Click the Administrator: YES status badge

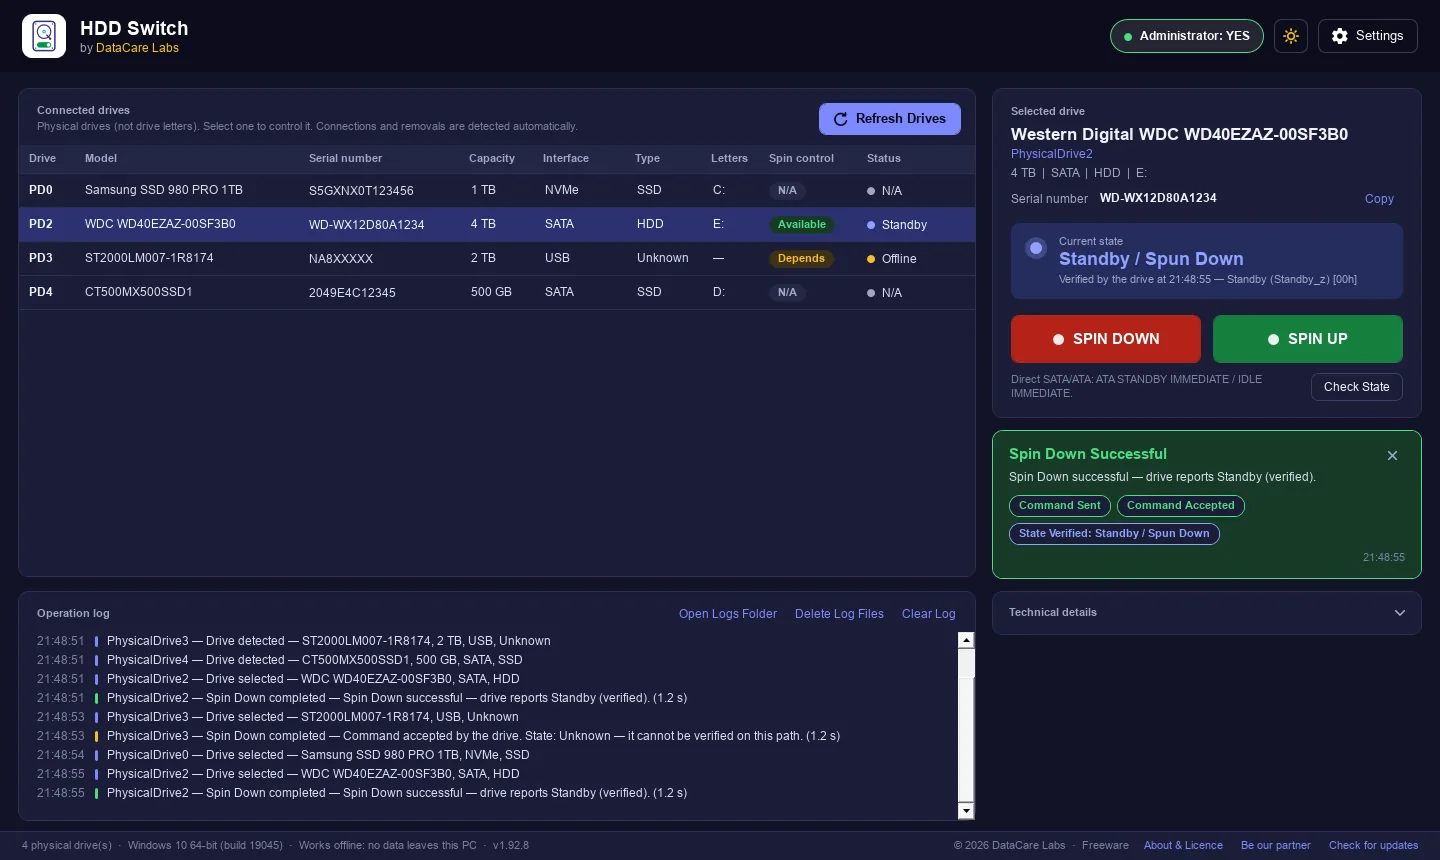[x=1187, y=36]
